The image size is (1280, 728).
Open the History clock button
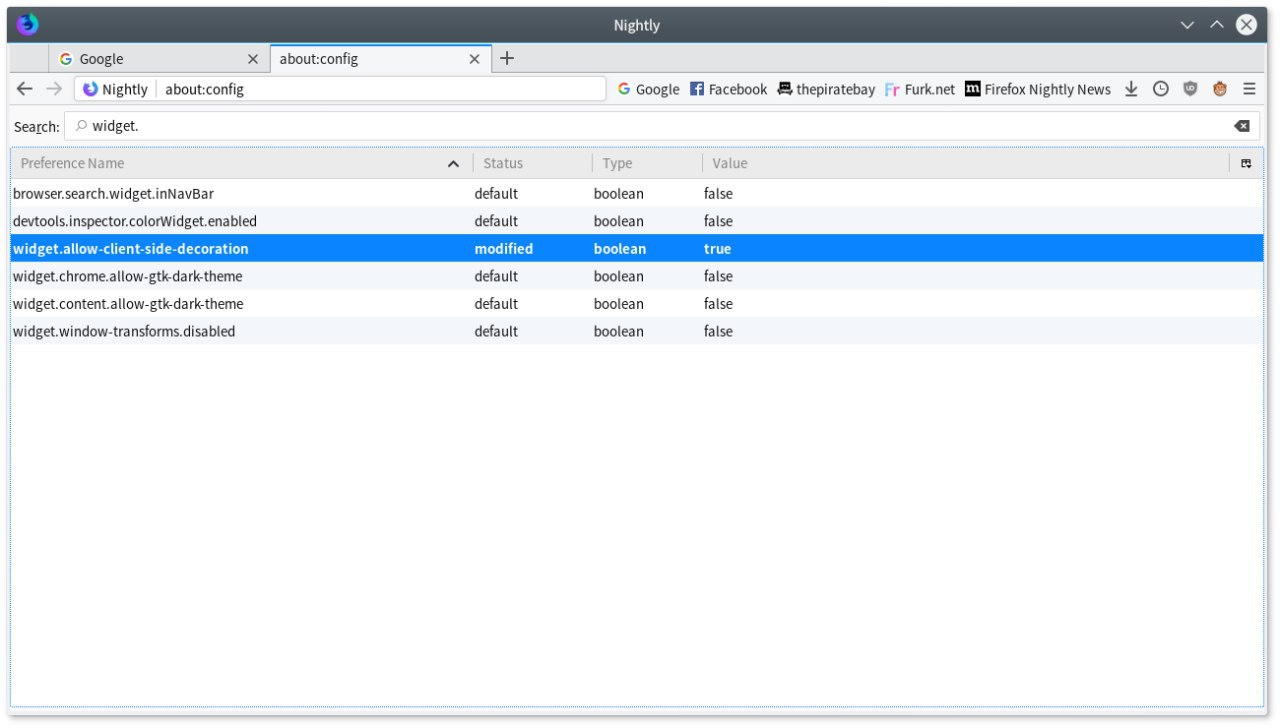pyautogui.click(x=1161, y=89)
